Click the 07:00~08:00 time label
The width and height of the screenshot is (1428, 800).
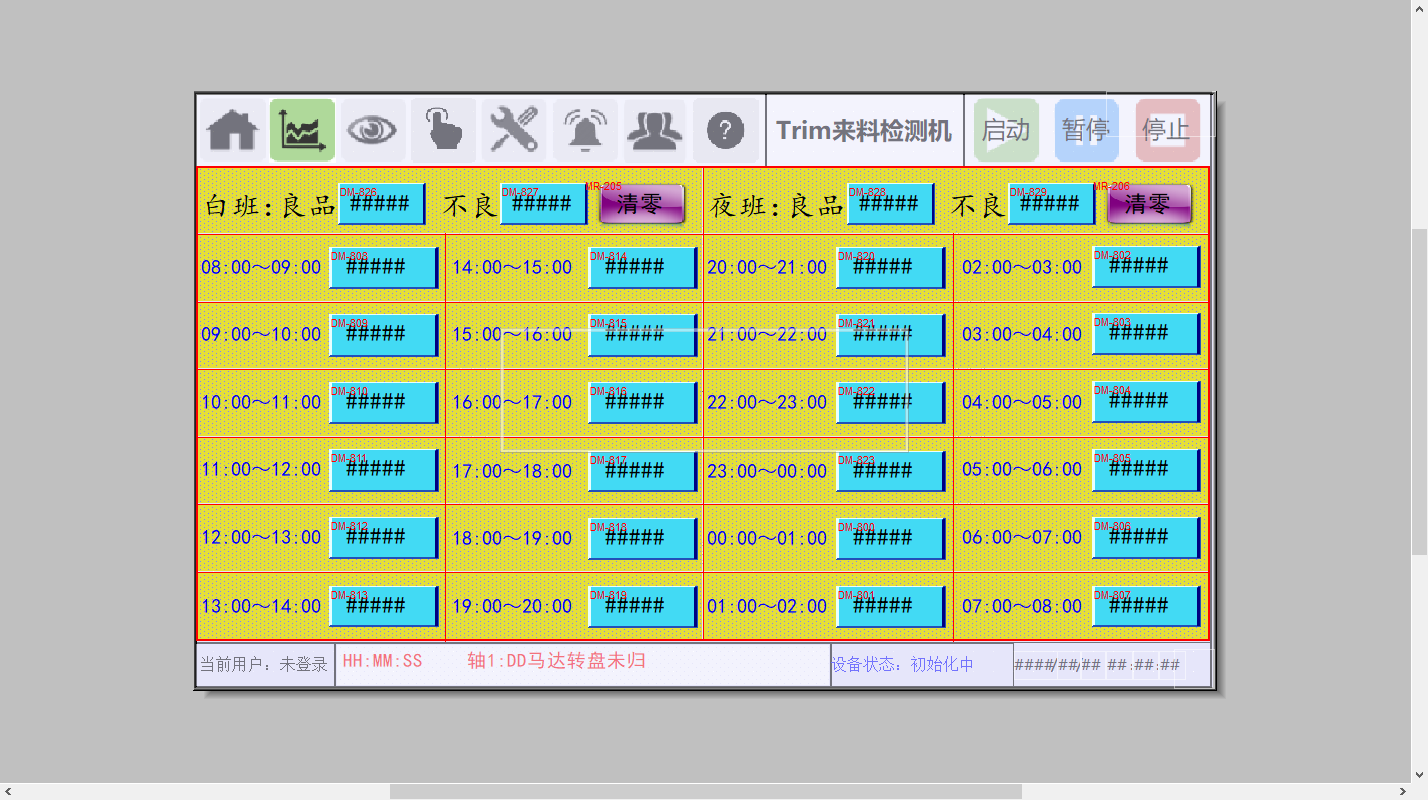(x=1022, y=606)
